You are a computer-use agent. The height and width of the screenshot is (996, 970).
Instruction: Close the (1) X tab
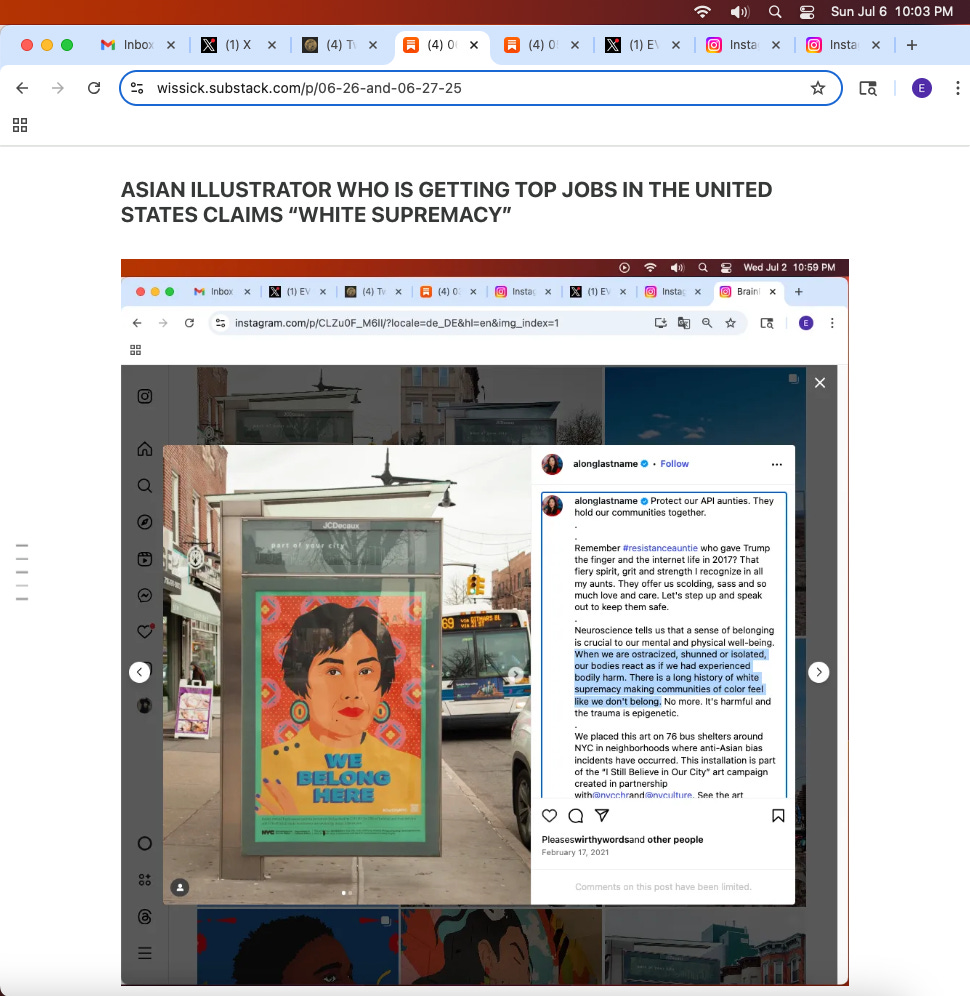click(272, 45)
